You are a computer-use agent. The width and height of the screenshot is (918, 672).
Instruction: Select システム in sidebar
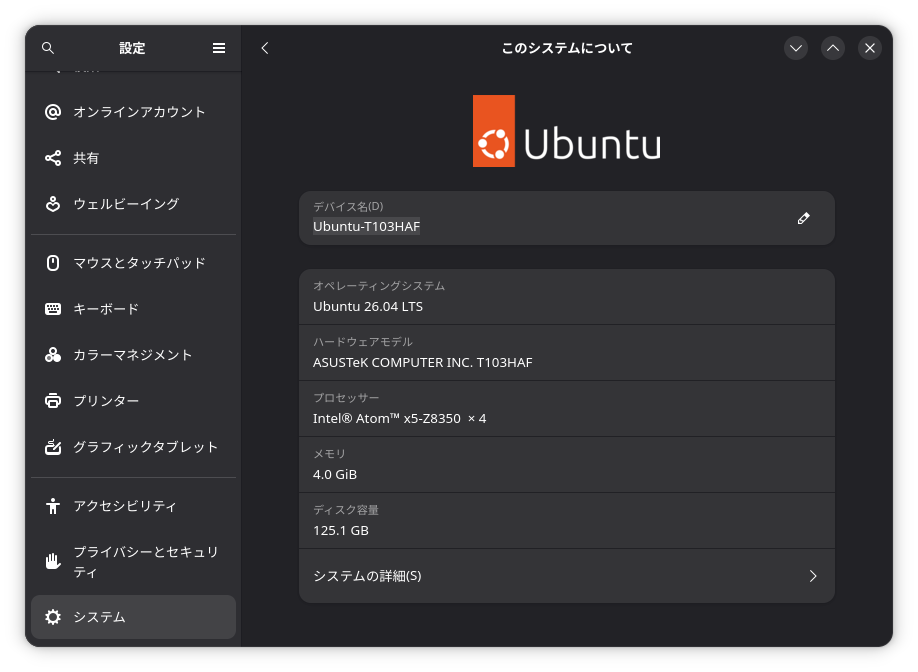tap(133, 617)
